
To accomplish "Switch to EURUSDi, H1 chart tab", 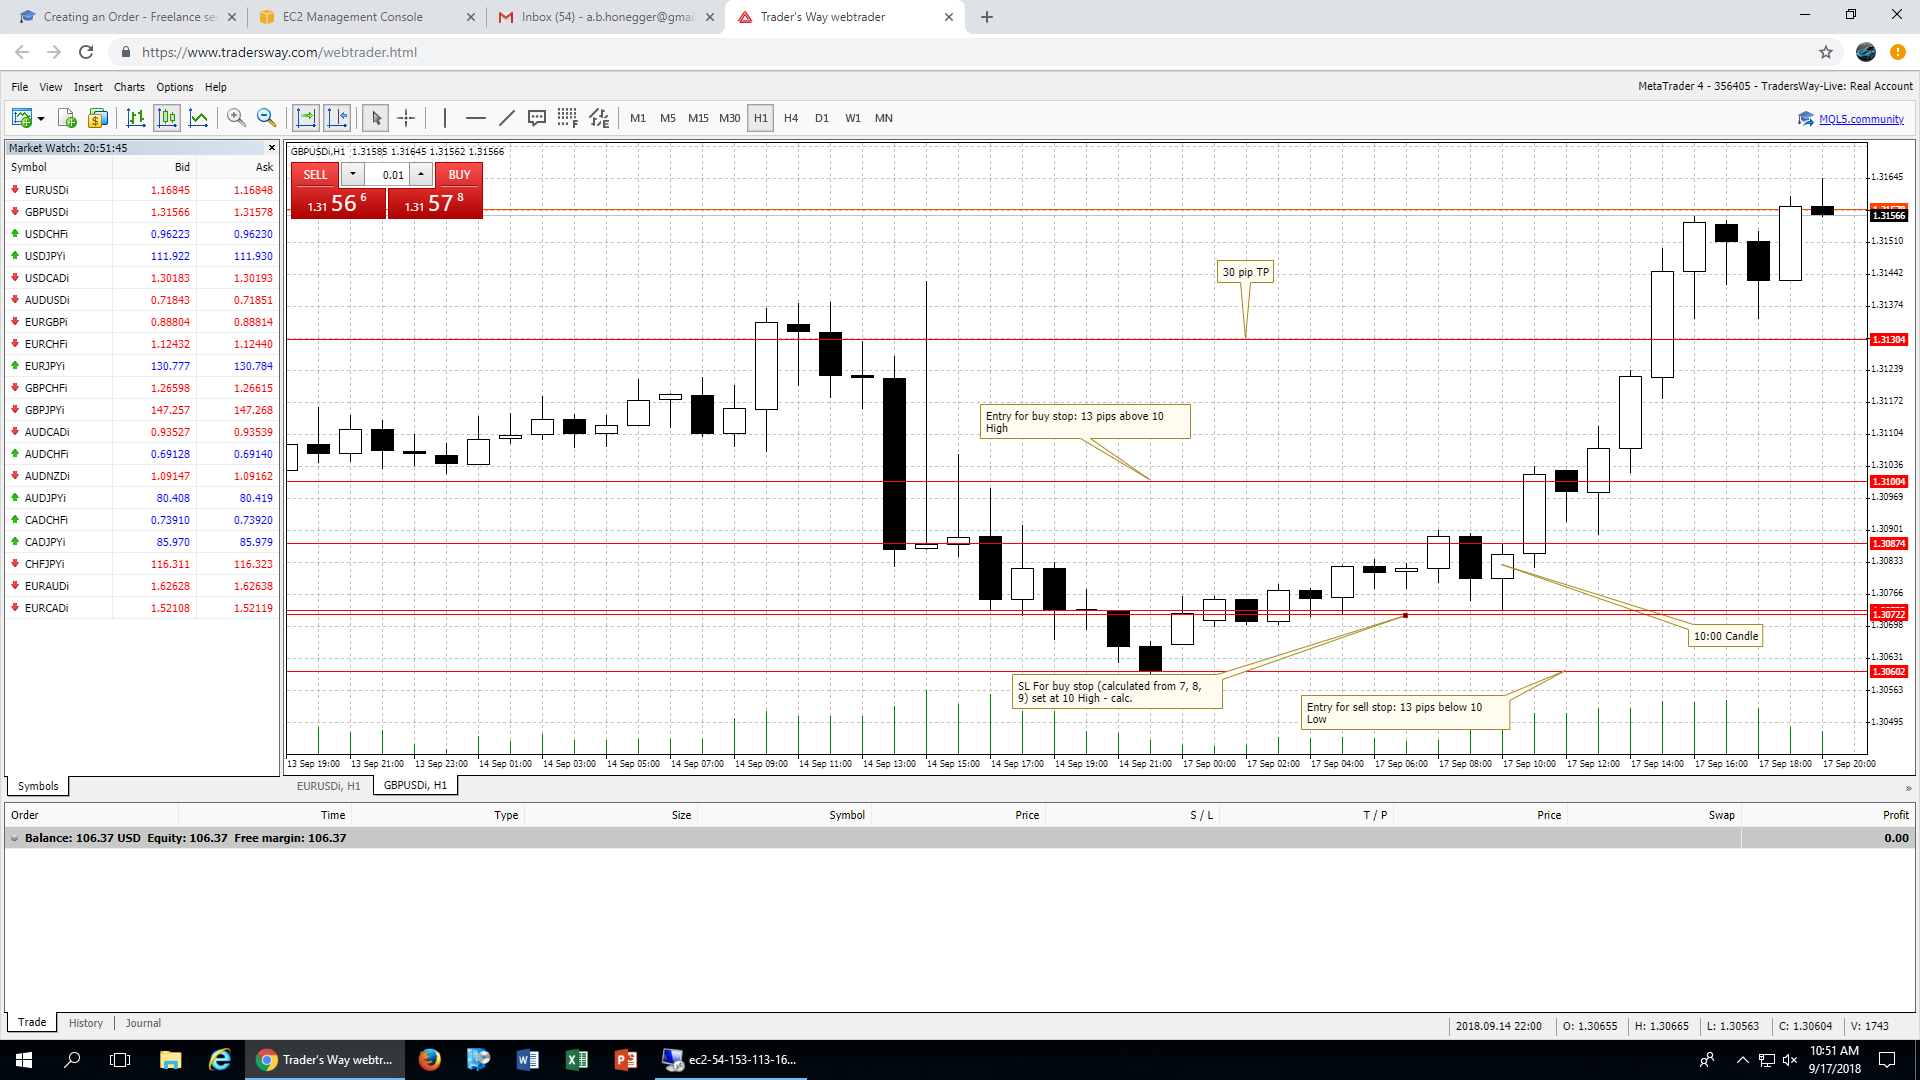I will coord(328,786).
